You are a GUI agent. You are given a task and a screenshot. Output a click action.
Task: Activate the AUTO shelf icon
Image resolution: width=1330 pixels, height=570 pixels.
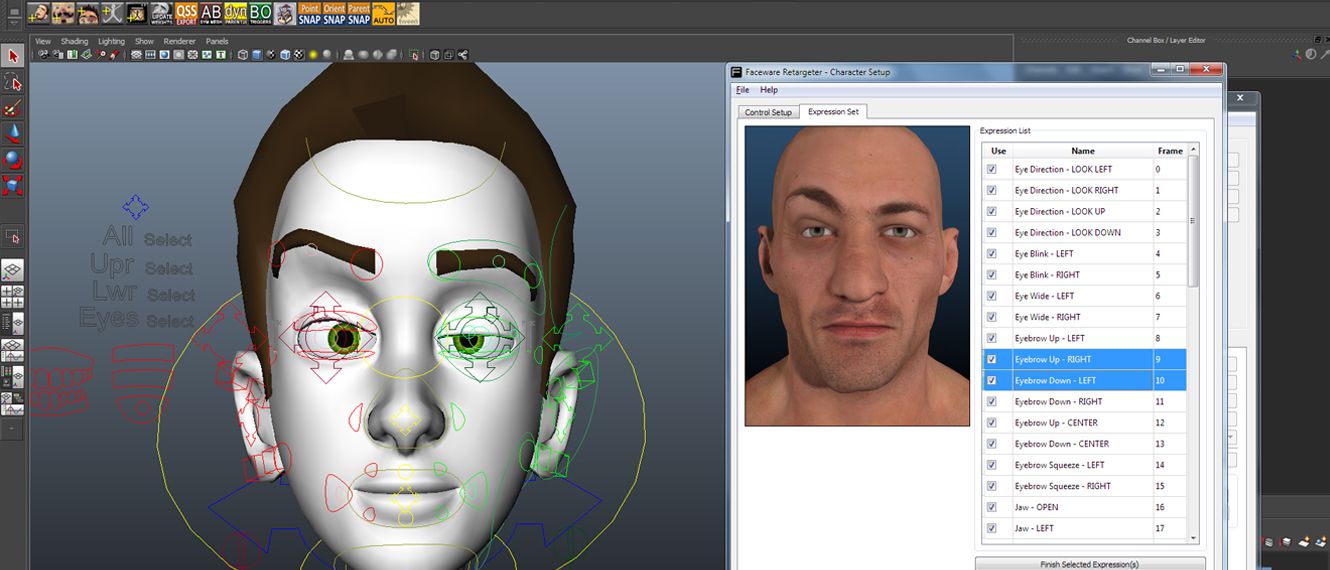point(383,13)
